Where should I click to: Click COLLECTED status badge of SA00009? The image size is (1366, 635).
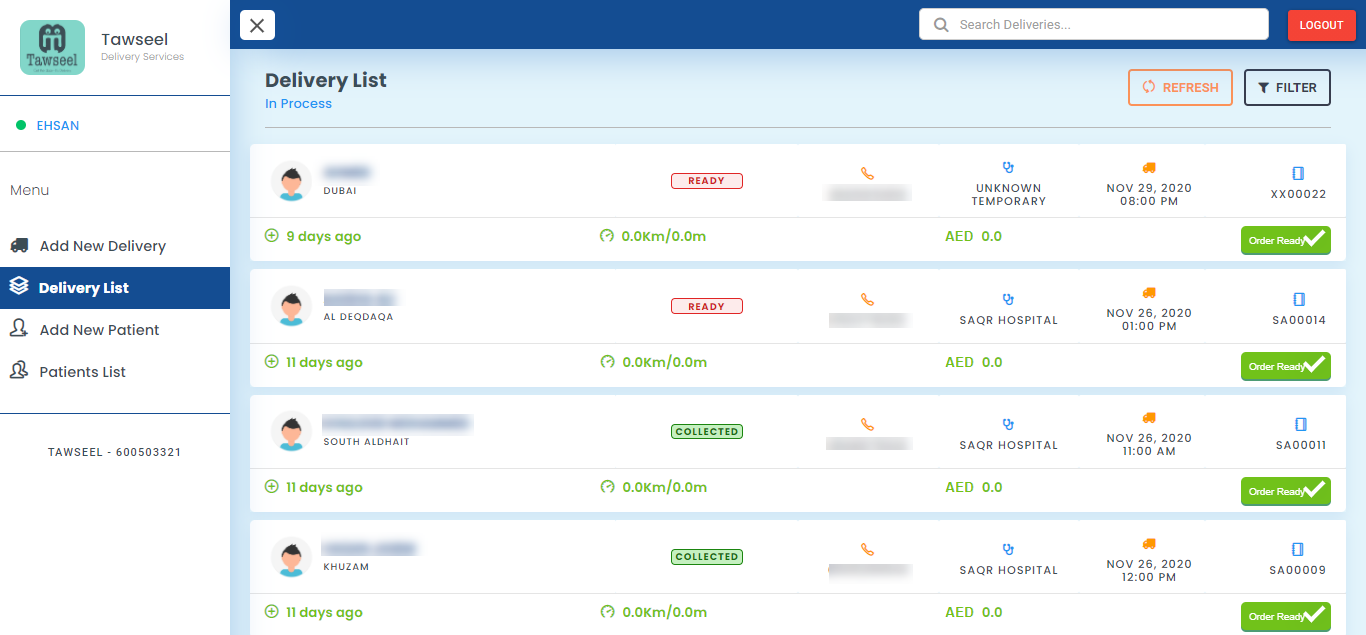coord(707,556)
